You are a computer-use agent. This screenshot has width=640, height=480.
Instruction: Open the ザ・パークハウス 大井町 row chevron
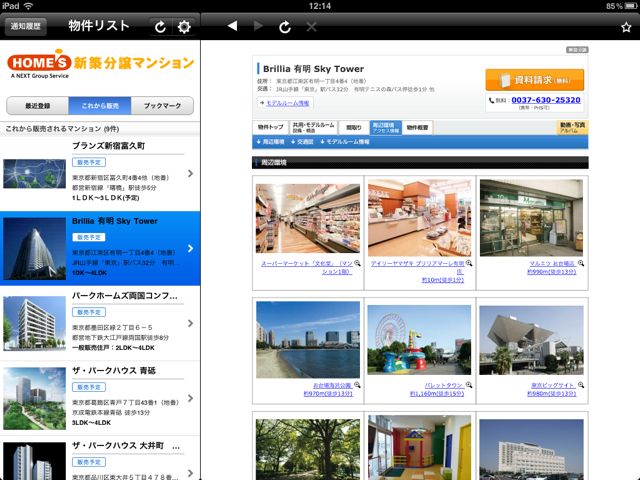pos(190,473)
